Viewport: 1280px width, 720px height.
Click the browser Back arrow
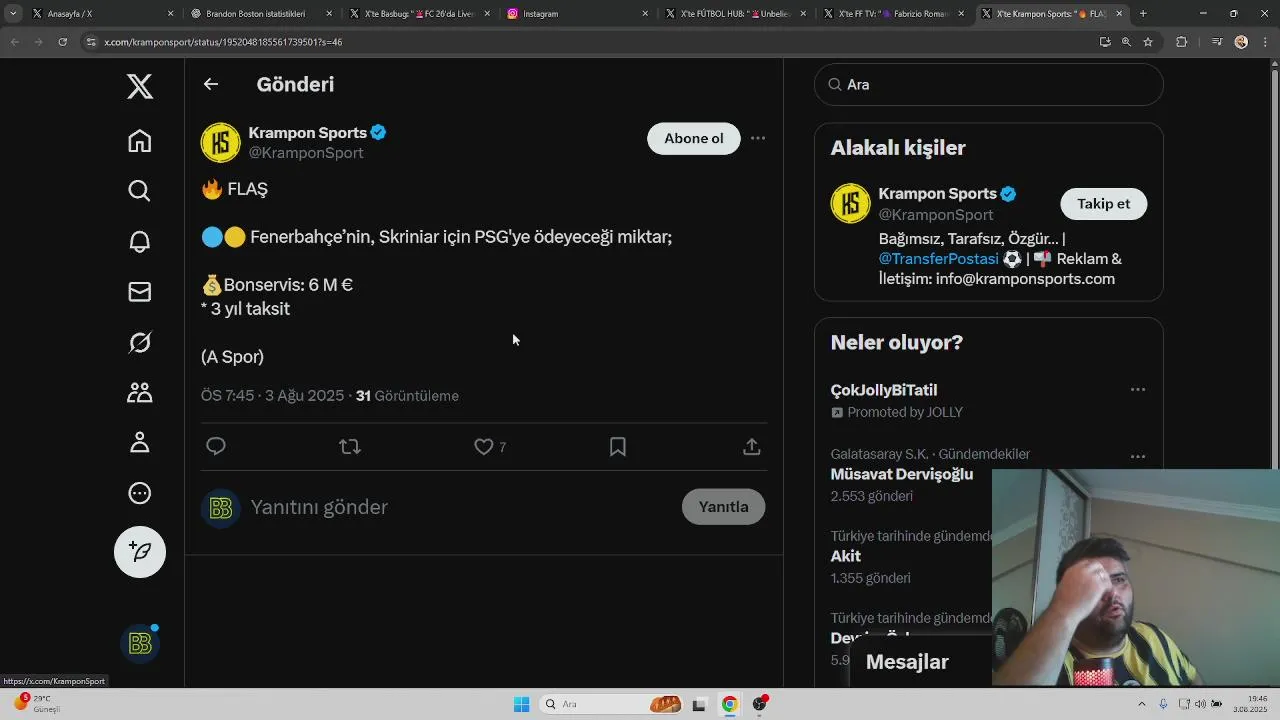point(15,42)
